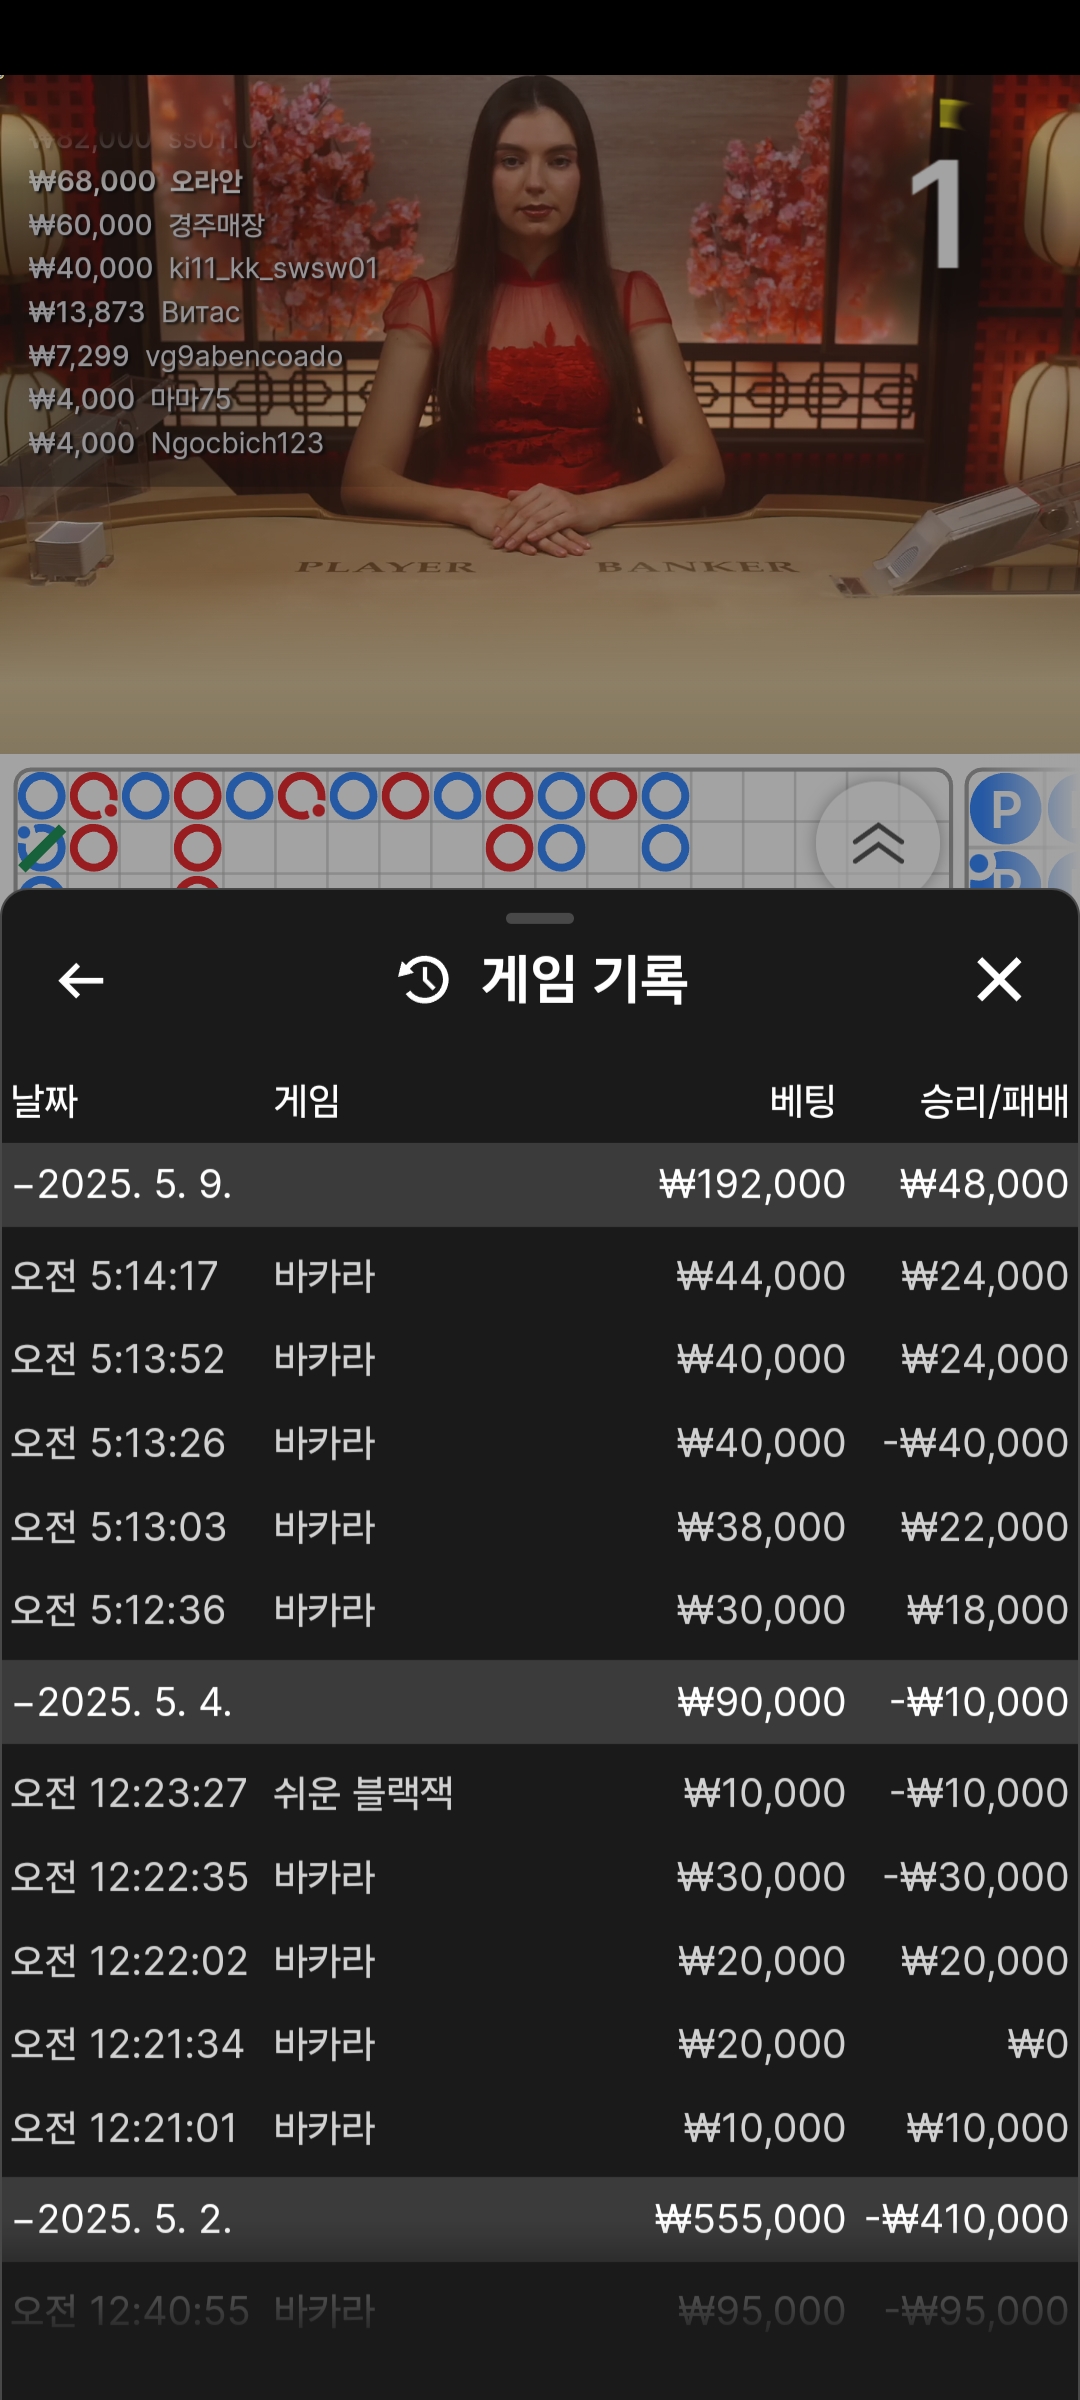Tap the ₩68,000 오라안 leaderboard entry
The height and width of the screenshot is (2400, 1080).
pos(136,181)
